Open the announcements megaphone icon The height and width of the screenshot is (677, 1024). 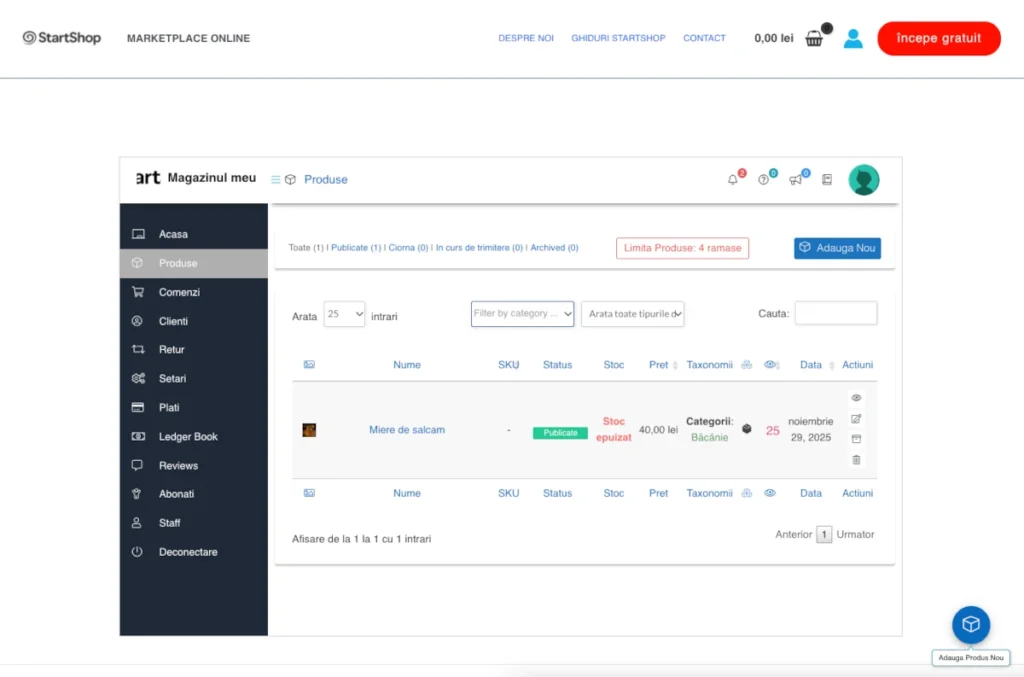795,180
